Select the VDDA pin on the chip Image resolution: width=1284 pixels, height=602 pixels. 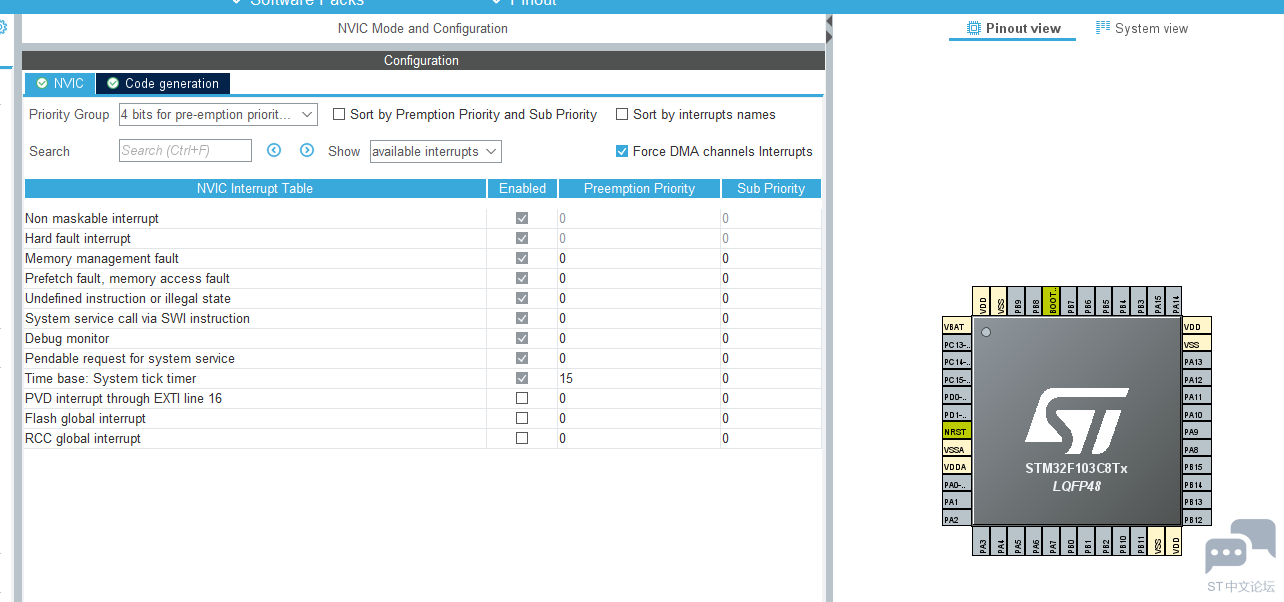[957, 466]
